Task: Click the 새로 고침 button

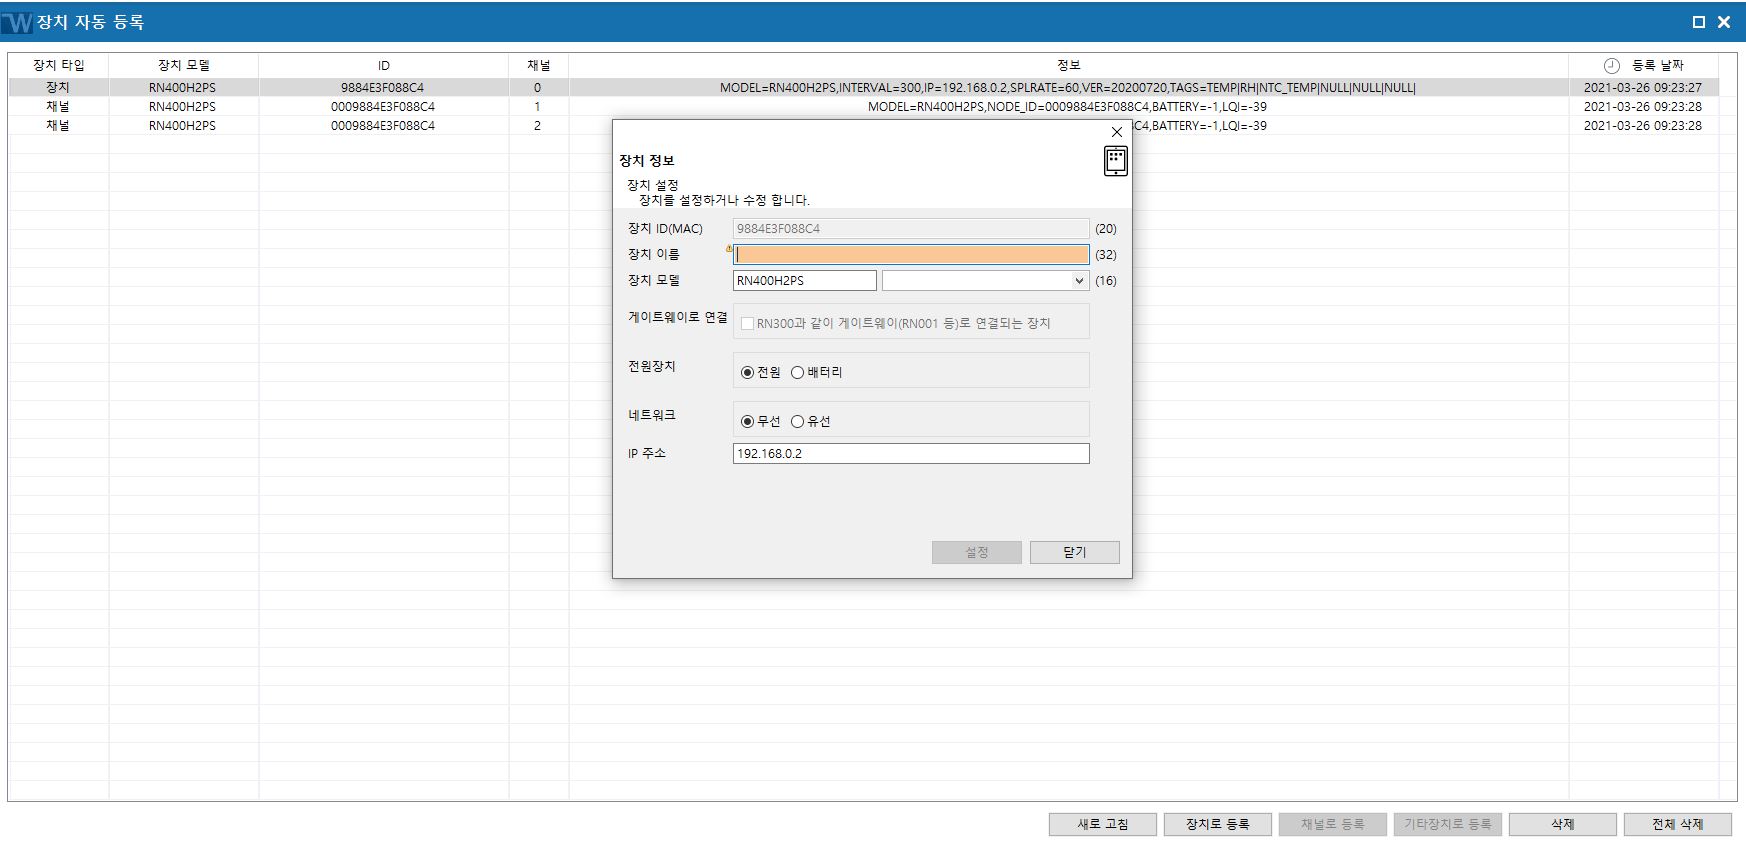Action: [x=1103, y=824]
